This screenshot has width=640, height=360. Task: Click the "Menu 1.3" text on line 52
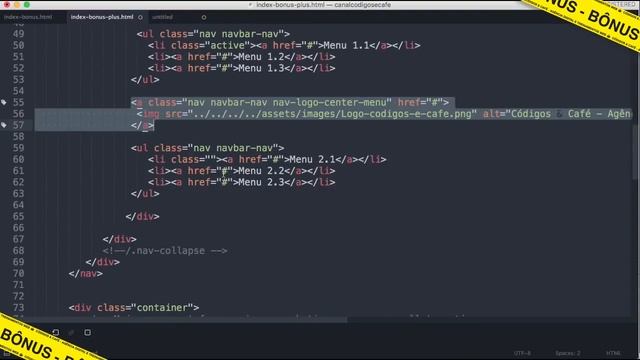coord(262,68)
